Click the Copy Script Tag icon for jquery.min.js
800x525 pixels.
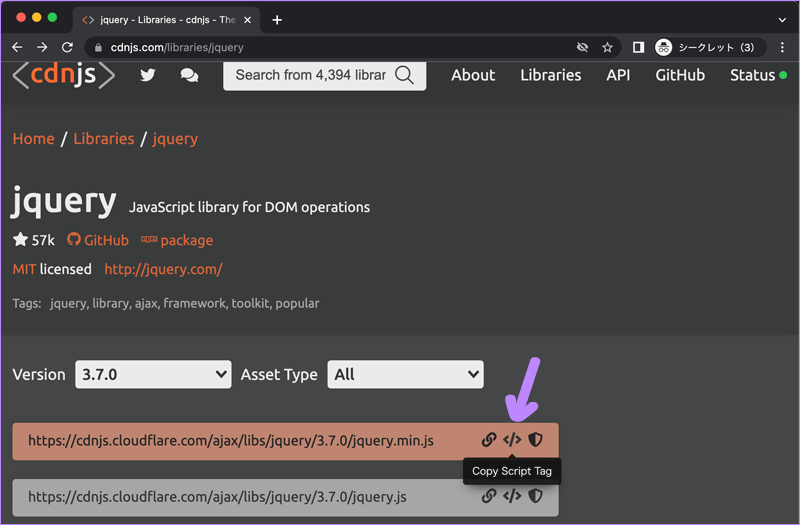click(x=512, y=439)
